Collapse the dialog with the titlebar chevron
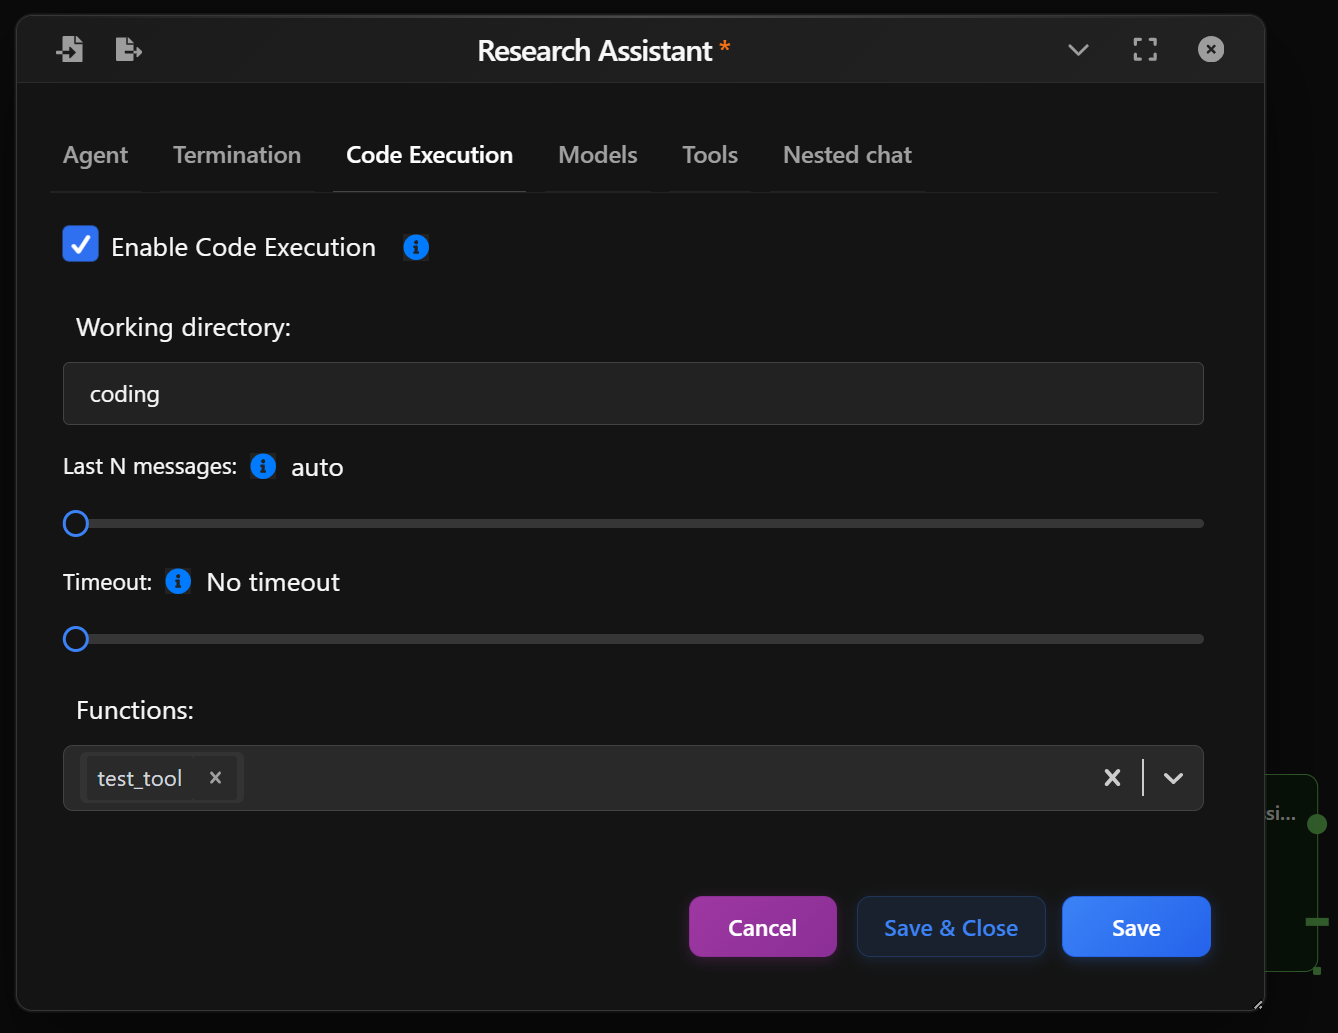 [1078, 49]
